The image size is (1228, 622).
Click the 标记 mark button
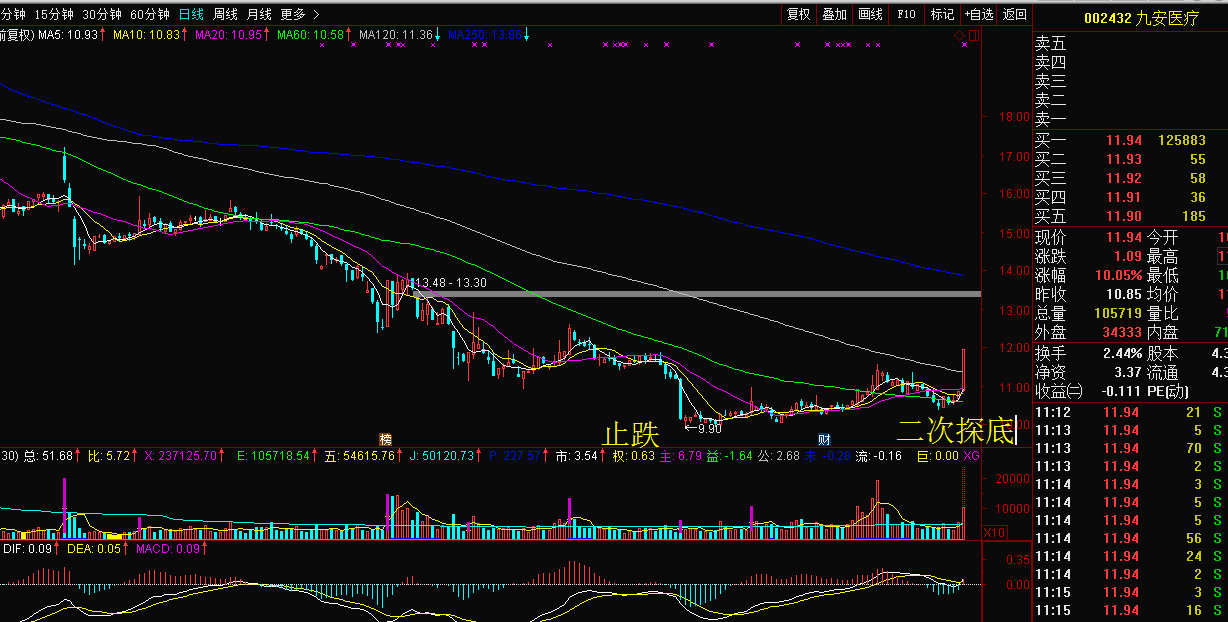point(942,14)
